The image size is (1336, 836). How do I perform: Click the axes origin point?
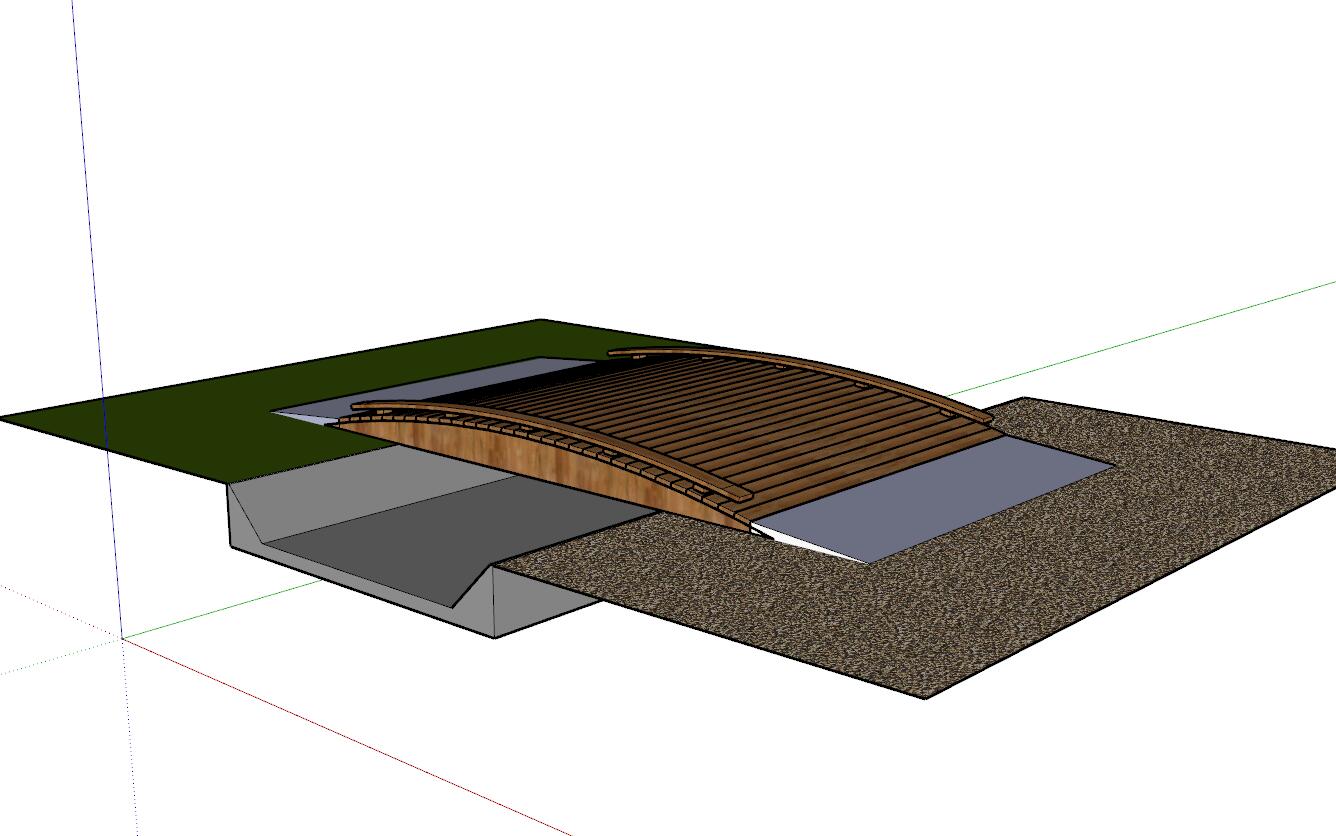[123, 637]
